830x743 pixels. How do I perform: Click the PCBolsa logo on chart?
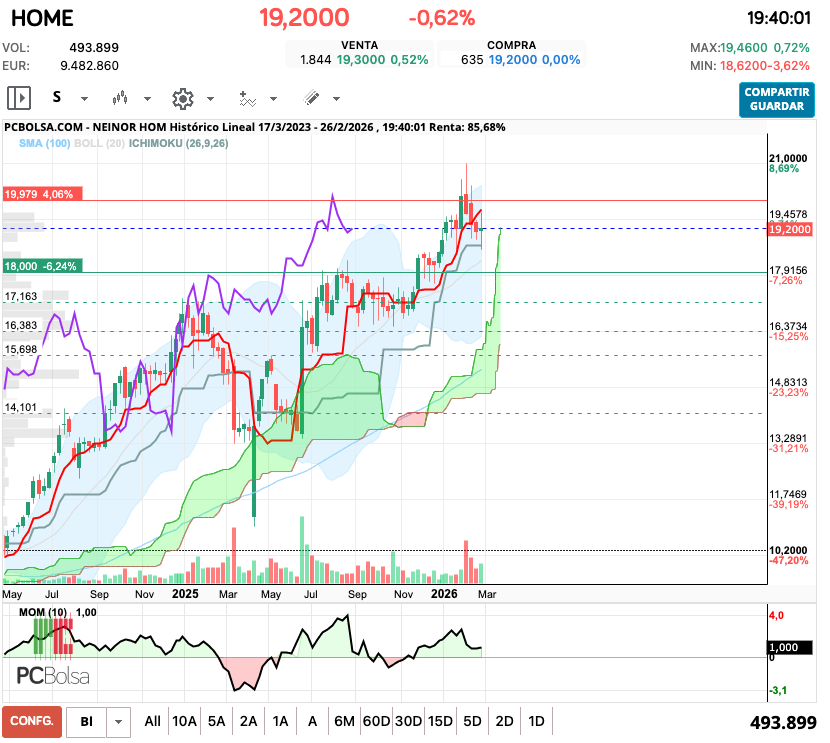[x=53, y=676]
